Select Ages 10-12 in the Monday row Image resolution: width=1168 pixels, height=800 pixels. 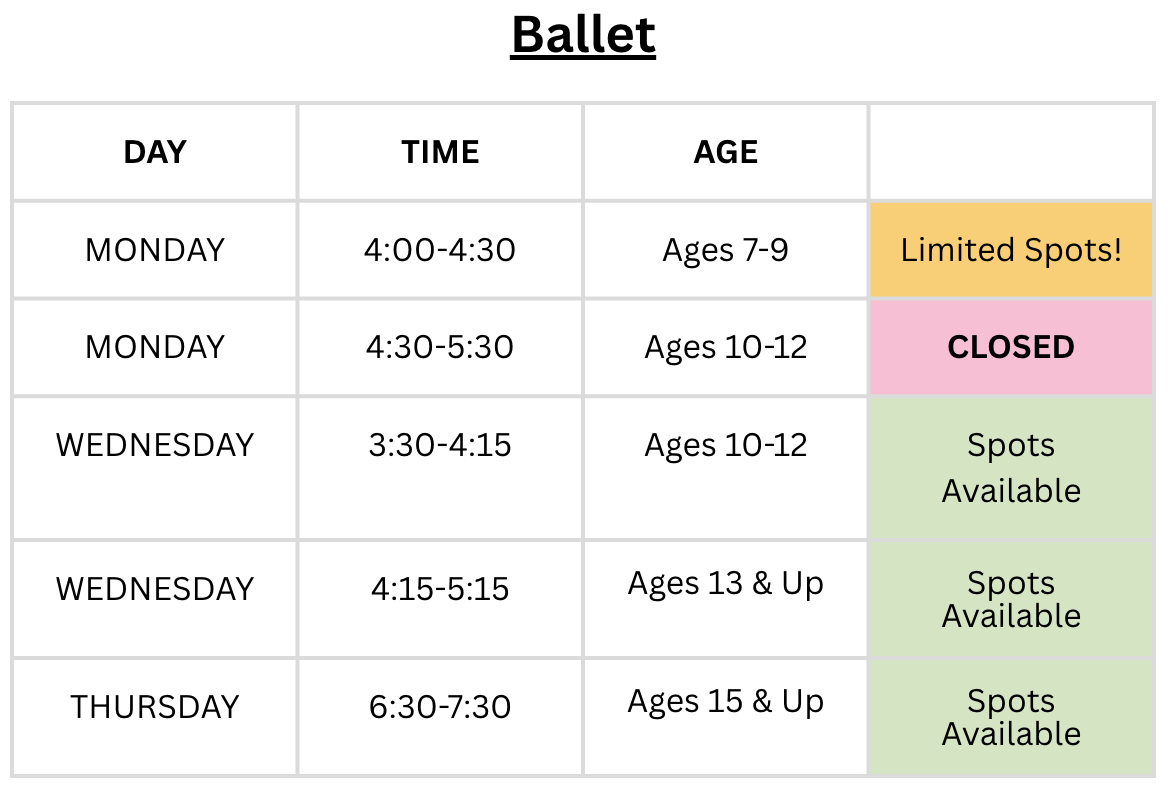click(x=726, y=347)
